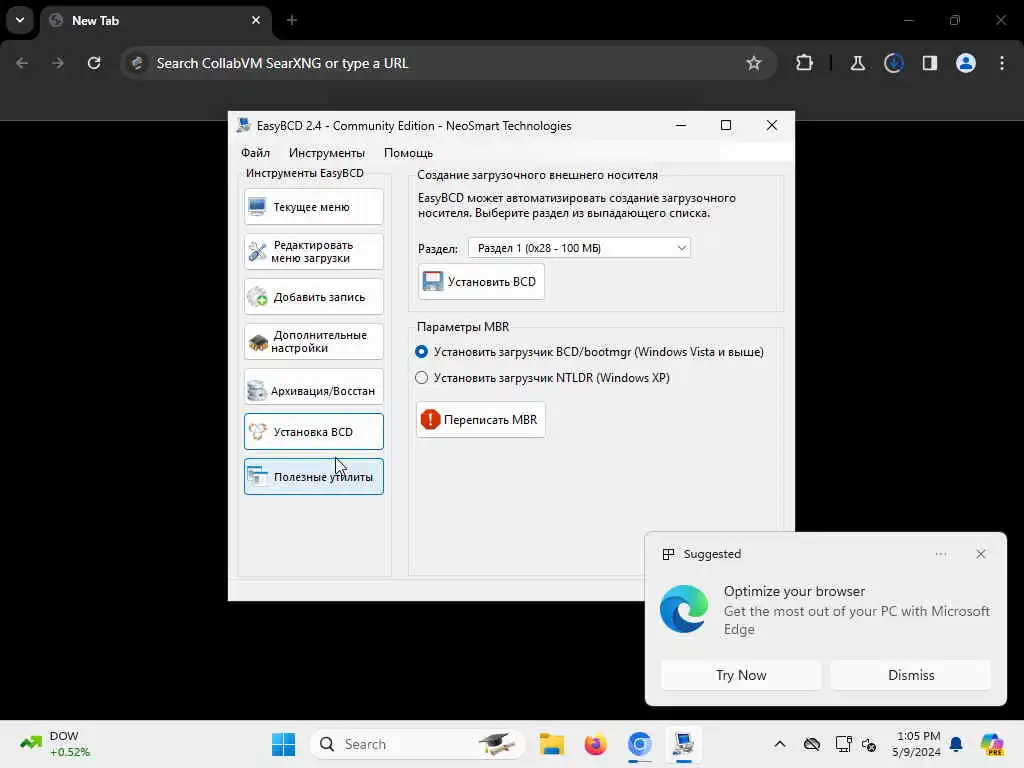
Task: Open notification options three-dot menu
Action: (x=941, y=554)
